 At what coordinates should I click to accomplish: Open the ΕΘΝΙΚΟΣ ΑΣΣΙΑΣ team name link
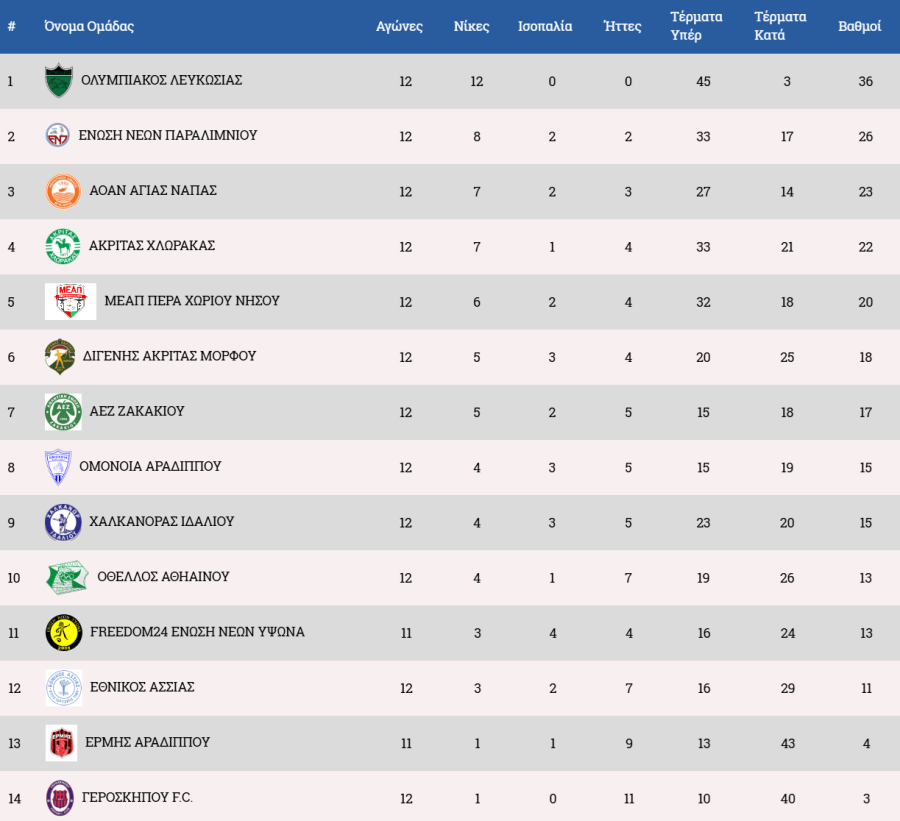coord(142,687)
